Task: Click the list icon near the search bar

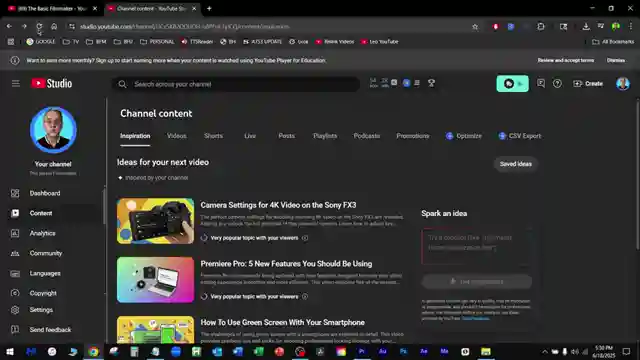Action: [417, 83]
